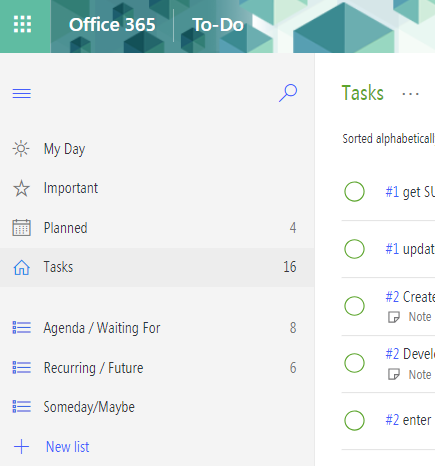Mark the '#1 get SU' task as complete
The height and width of the screenshot is (466, 435).
tap(354, 192)
